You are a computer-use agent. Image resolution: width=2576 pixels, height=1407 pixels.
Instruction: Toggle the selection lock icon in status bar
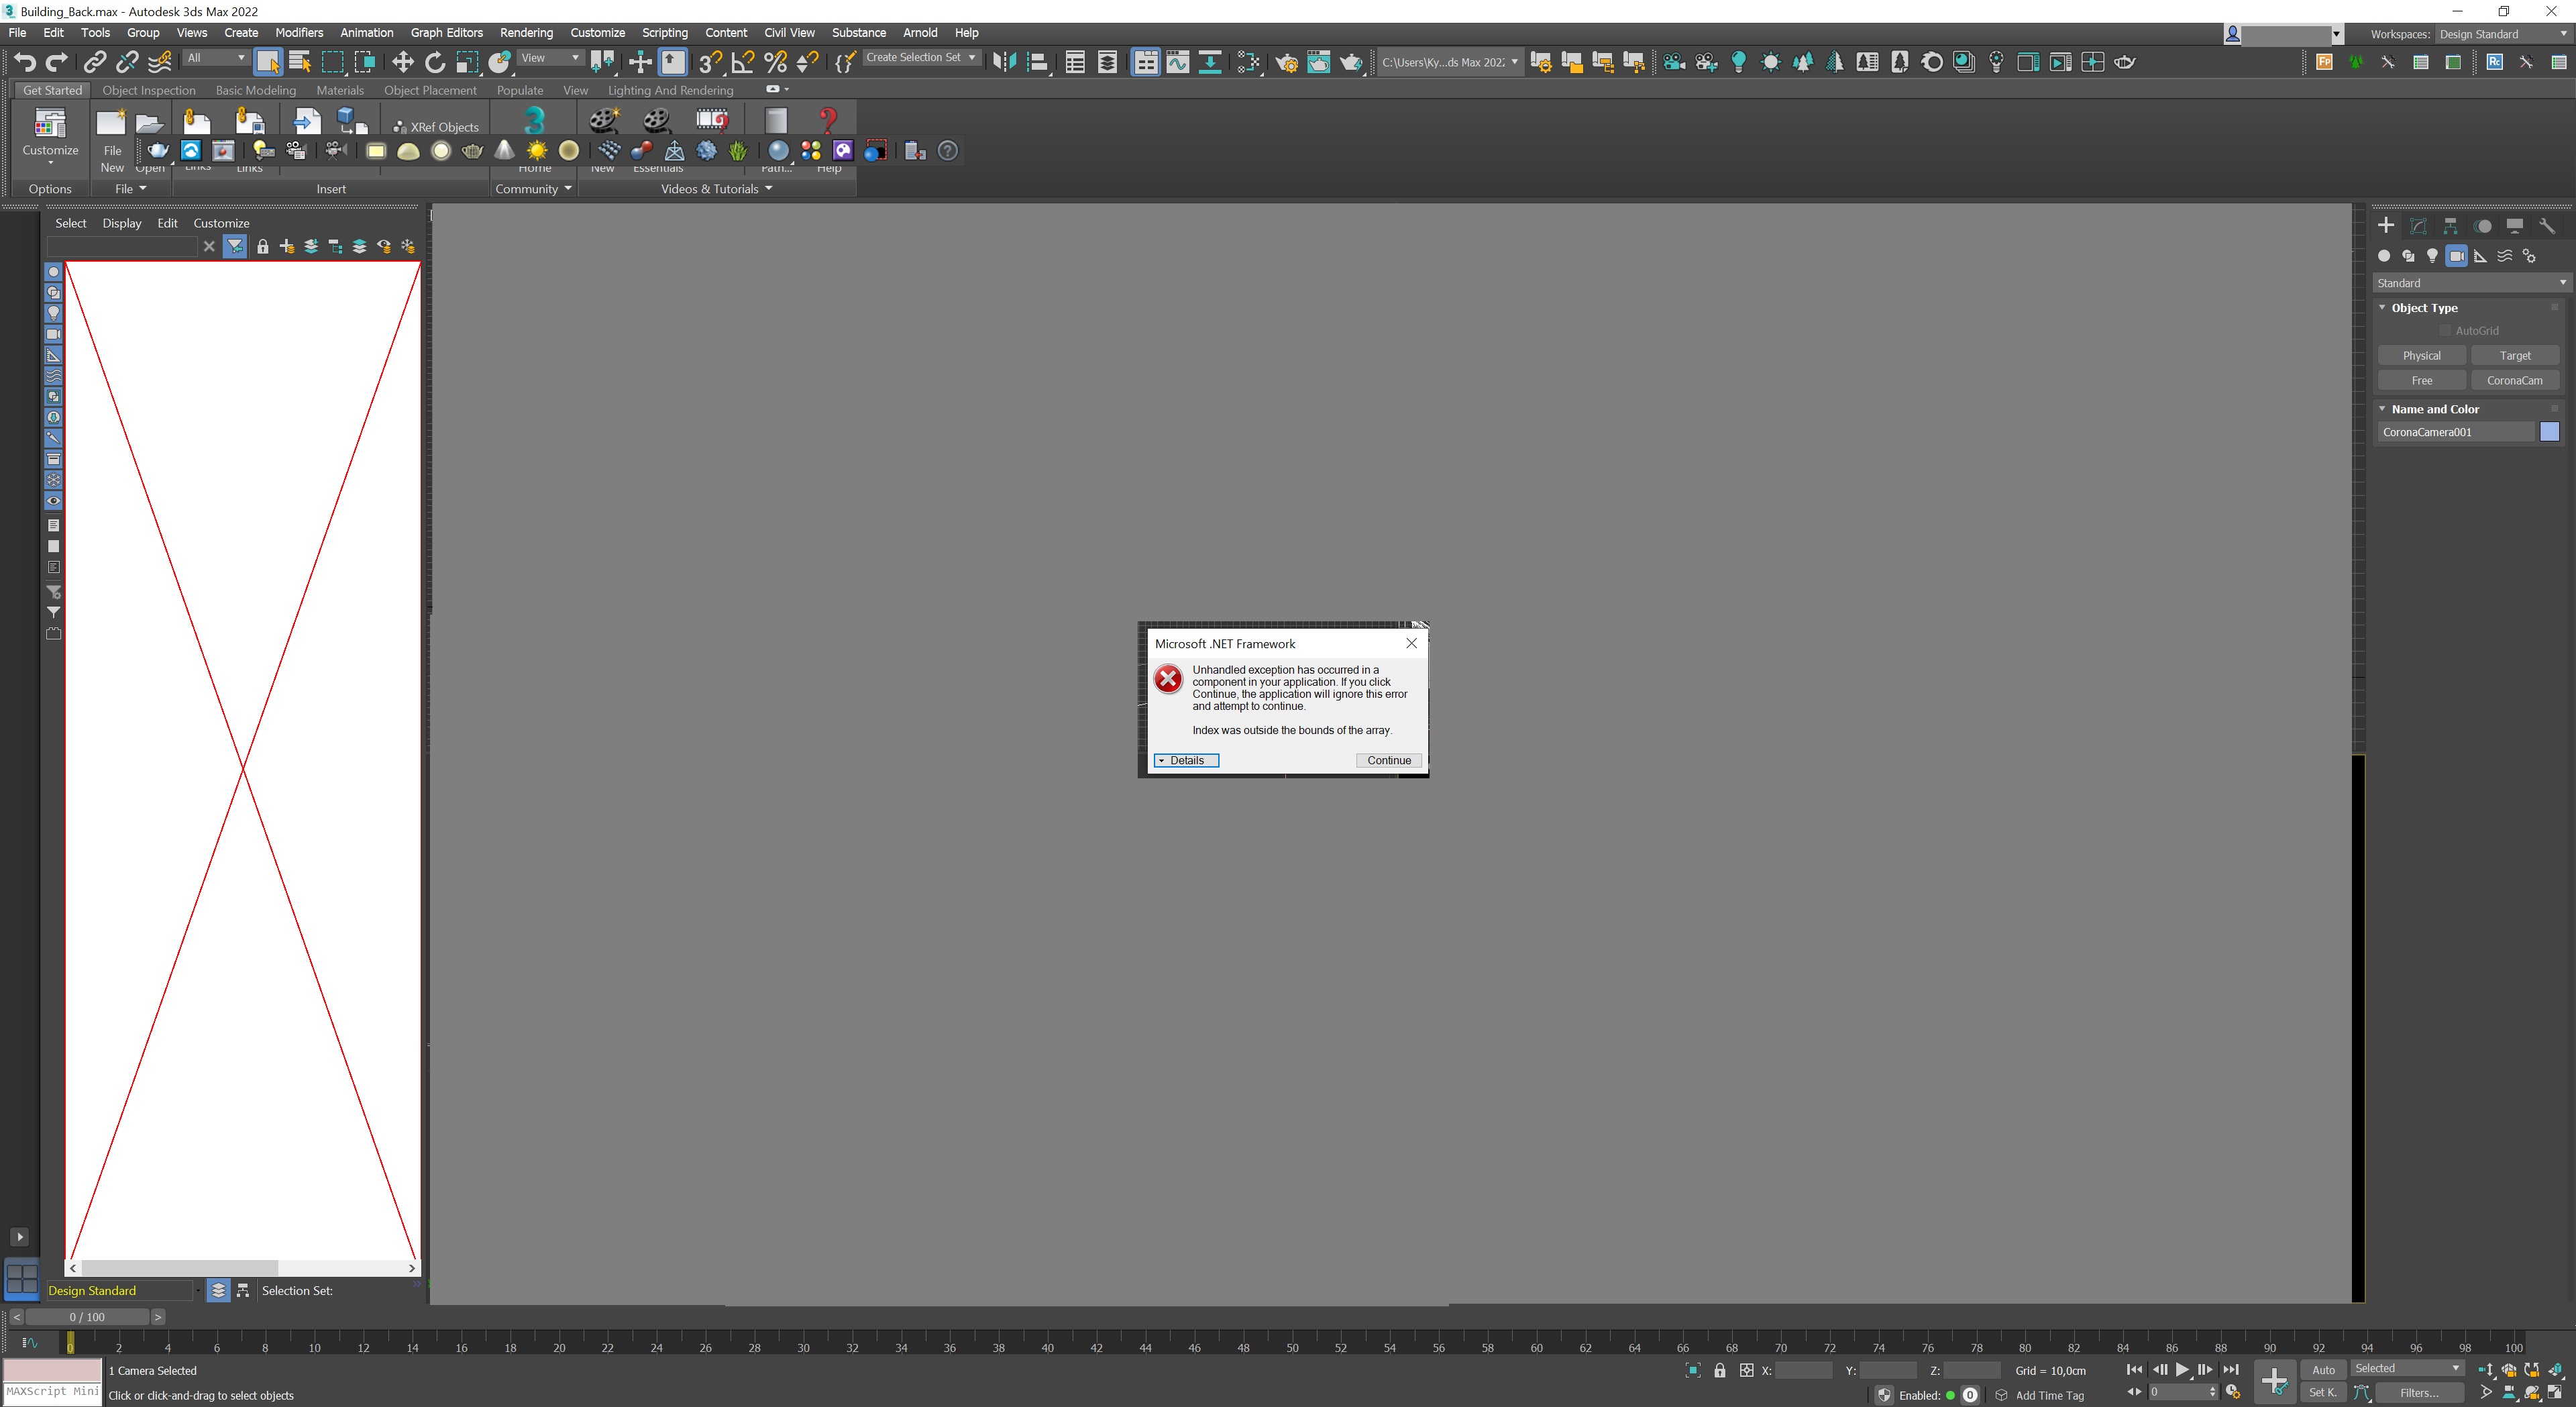point(1720,1370)
